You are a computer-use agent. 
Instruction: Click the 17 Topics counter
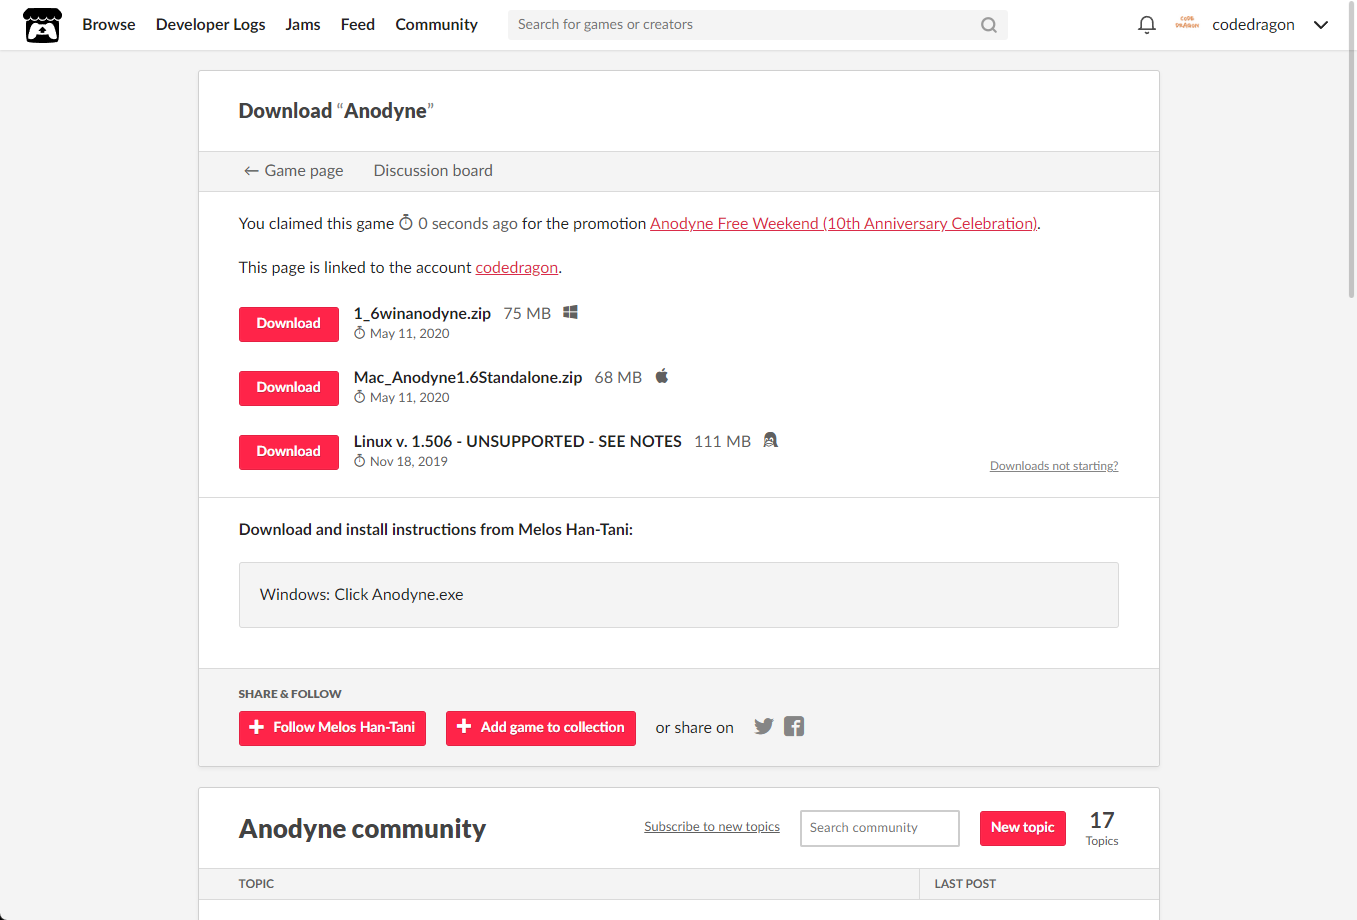[x=1102, y=828]
